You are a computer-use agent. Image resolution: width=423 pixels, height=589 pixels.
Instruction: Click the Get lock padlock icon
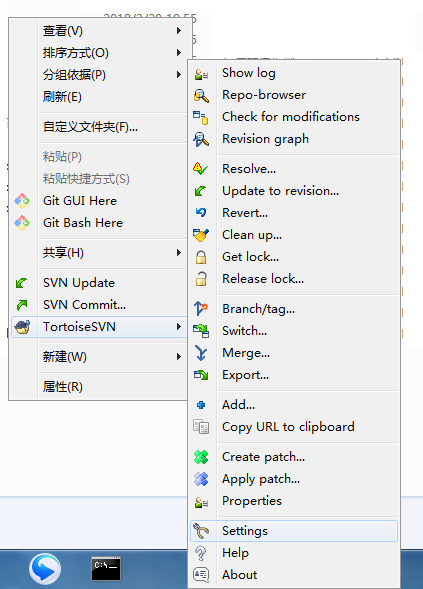pos(201,257)
